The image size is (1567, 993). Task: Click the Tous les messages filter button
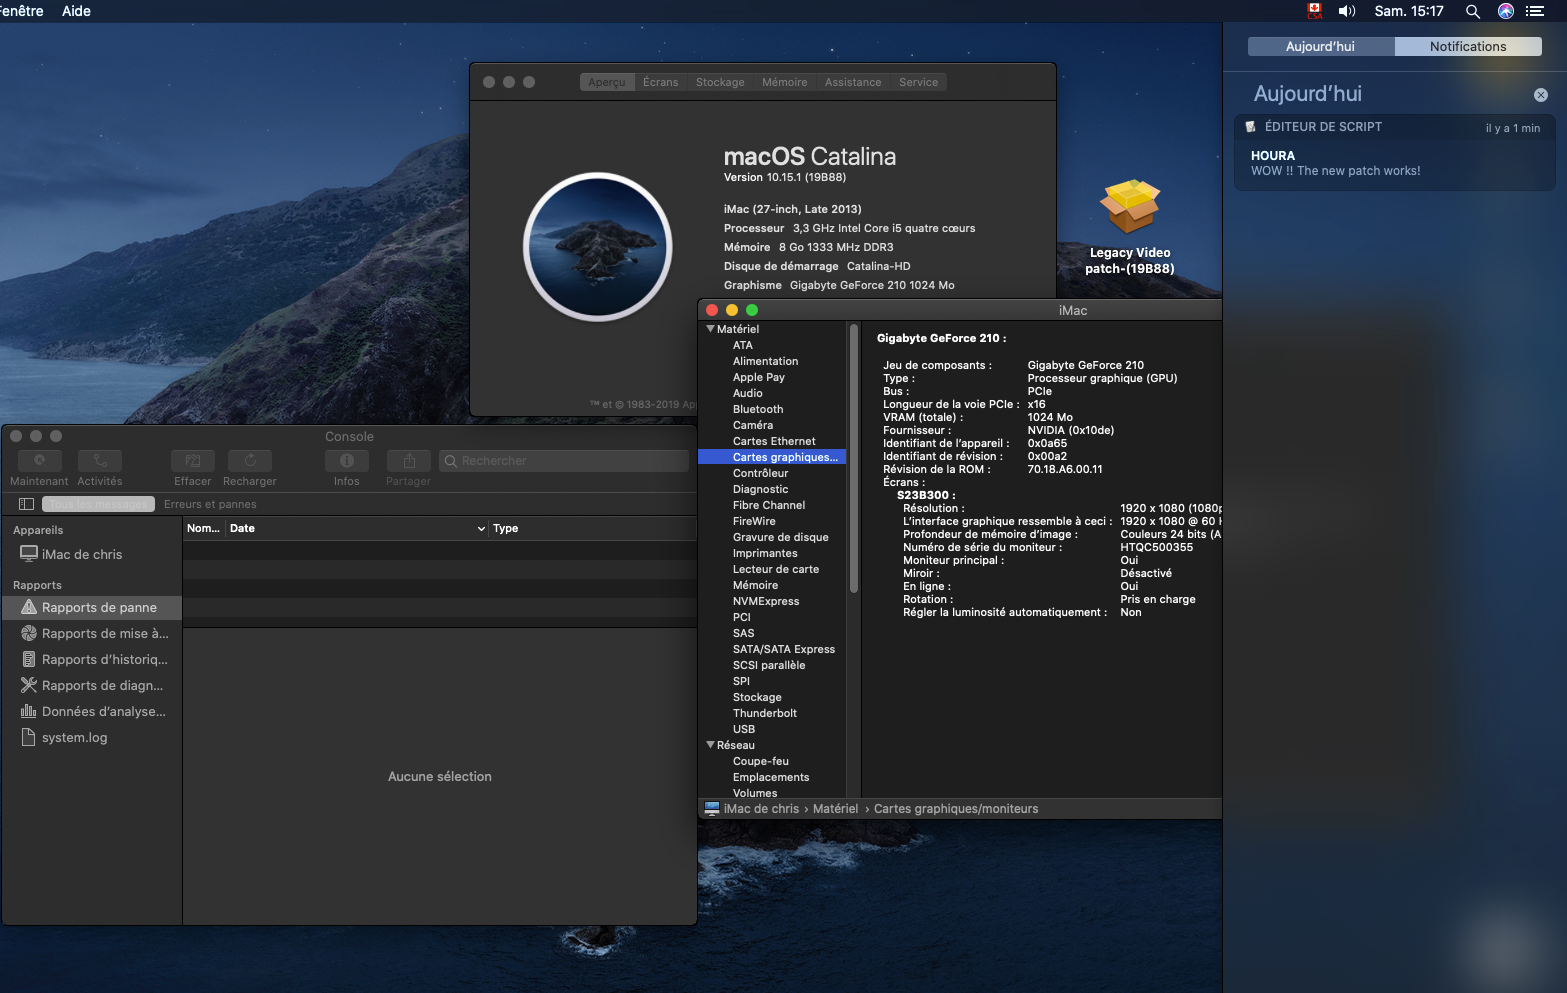pos(98,504)
